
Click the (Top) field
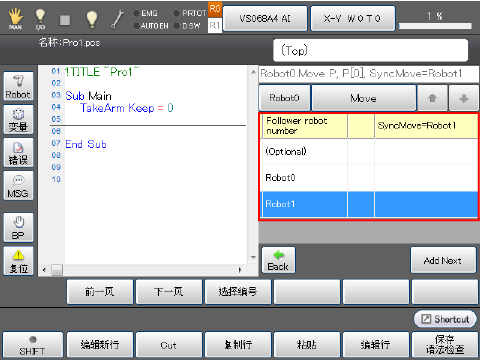pyautogui.click(x=370, y=50)
